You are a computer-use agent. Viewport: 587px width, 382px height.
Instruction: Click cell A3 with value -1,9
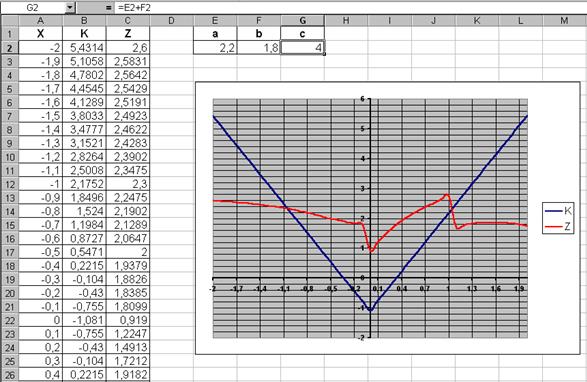click(40, 61)
